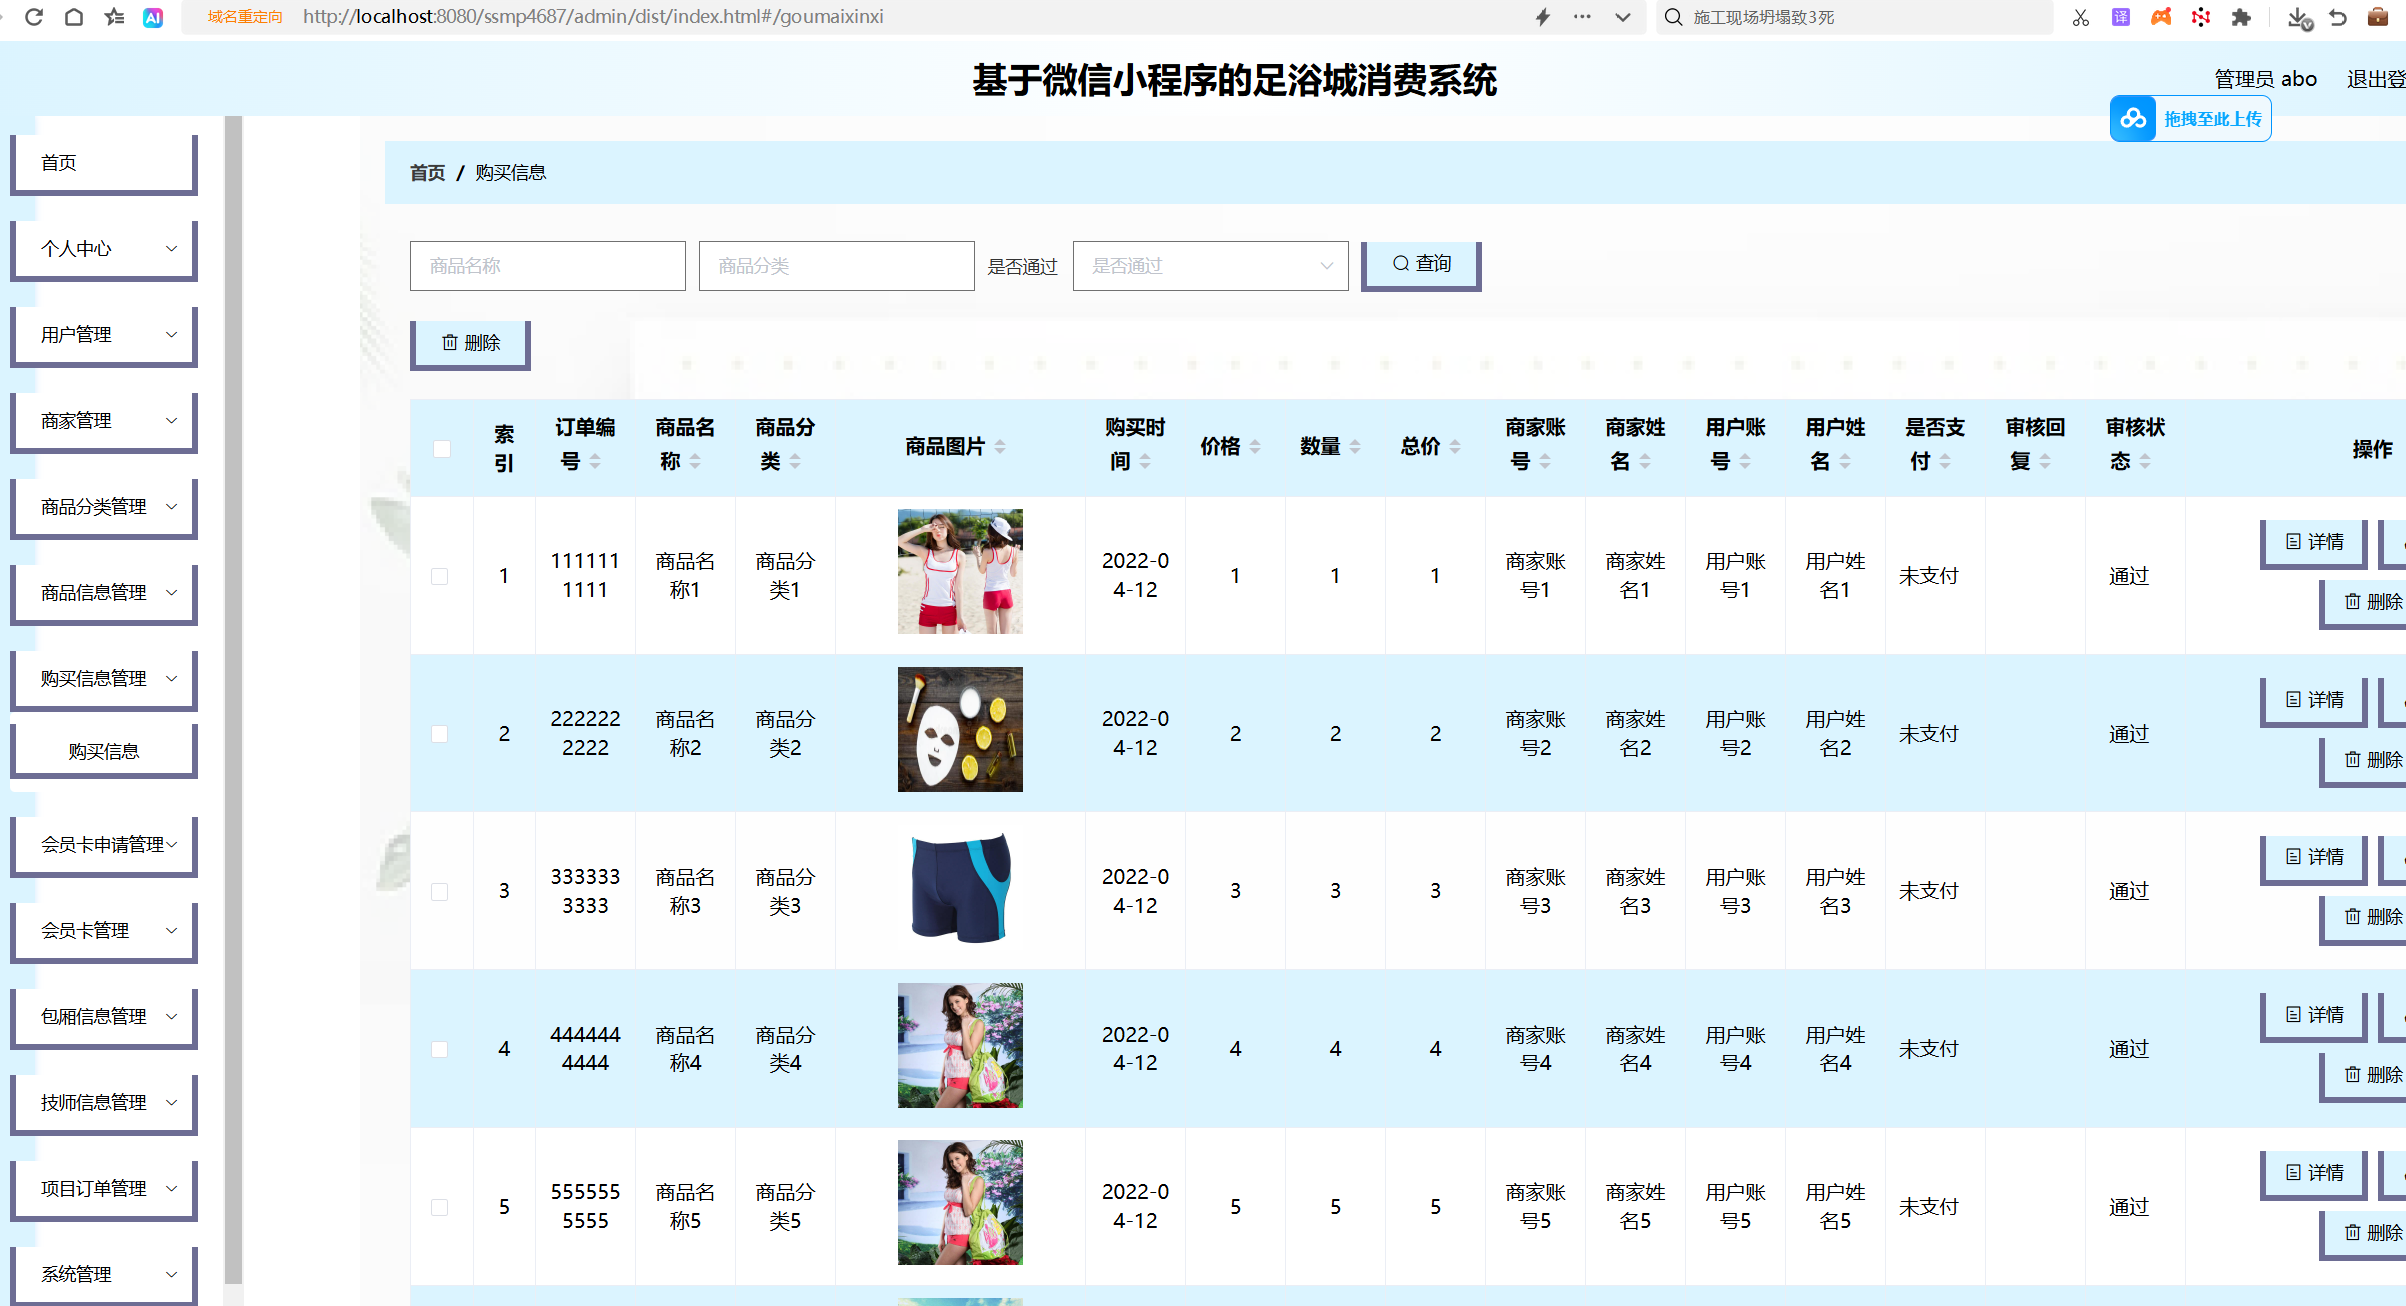Image resolution: width=2406 pixels, height=1306 pixels.
Task: Expand the 商品信息管理 sidebar menu
Action: pos(104,593)
